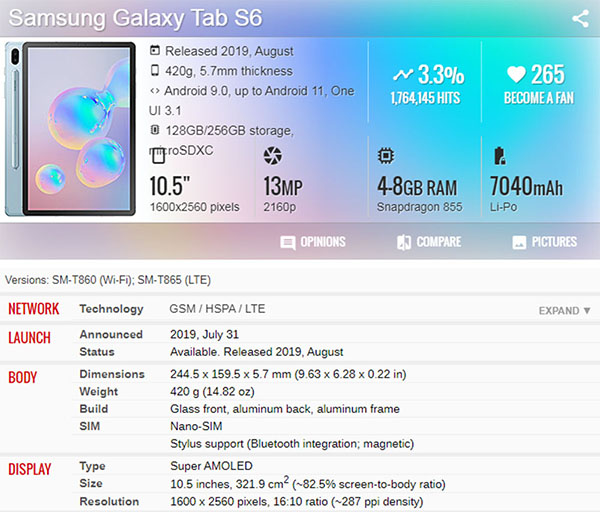Click the NETWORK category heading
This screenshot has width=600, height=512.
(x=34, y=309)
